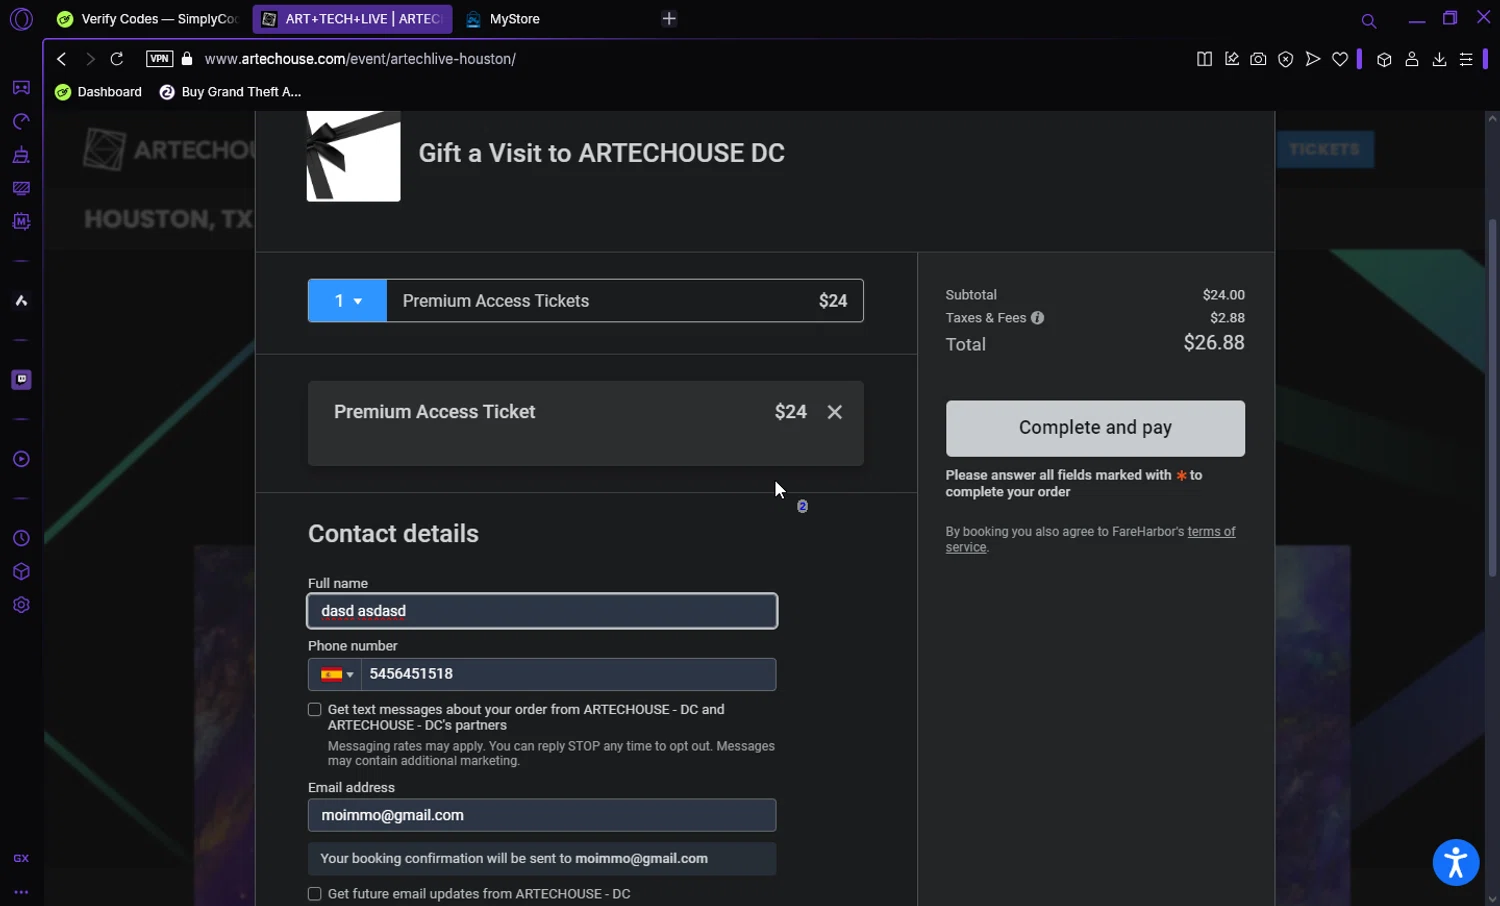The height and width of the screenshot is (906, 1500).
Task: Click the Email address input field
Action: 542,815
